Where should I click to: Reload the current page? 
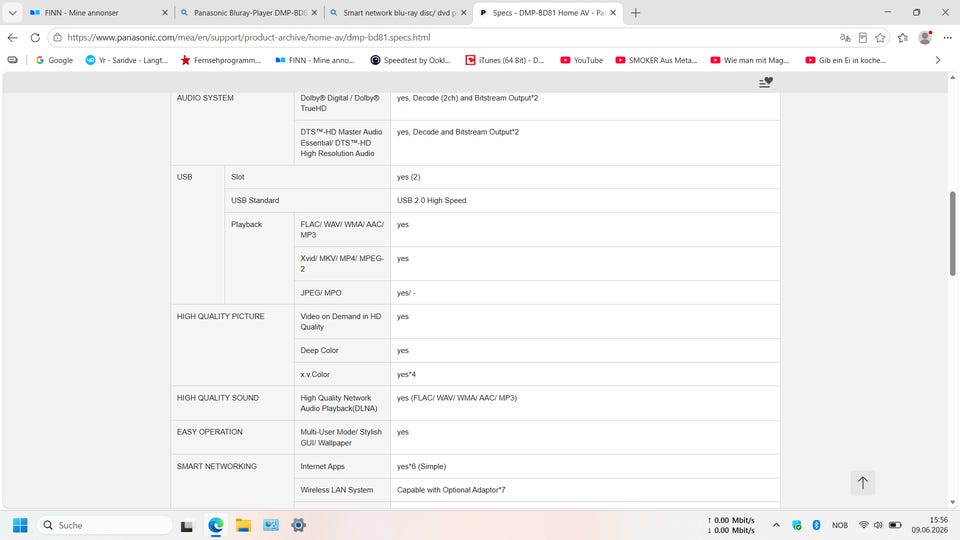(x=35, y=37)
